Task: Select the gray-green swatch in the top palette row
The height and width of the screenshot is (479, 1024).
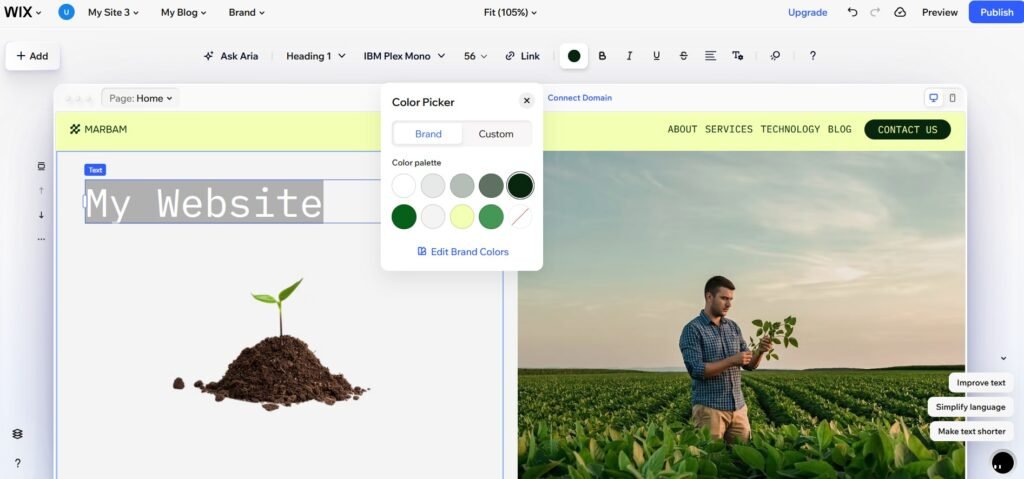Action: 491,186
